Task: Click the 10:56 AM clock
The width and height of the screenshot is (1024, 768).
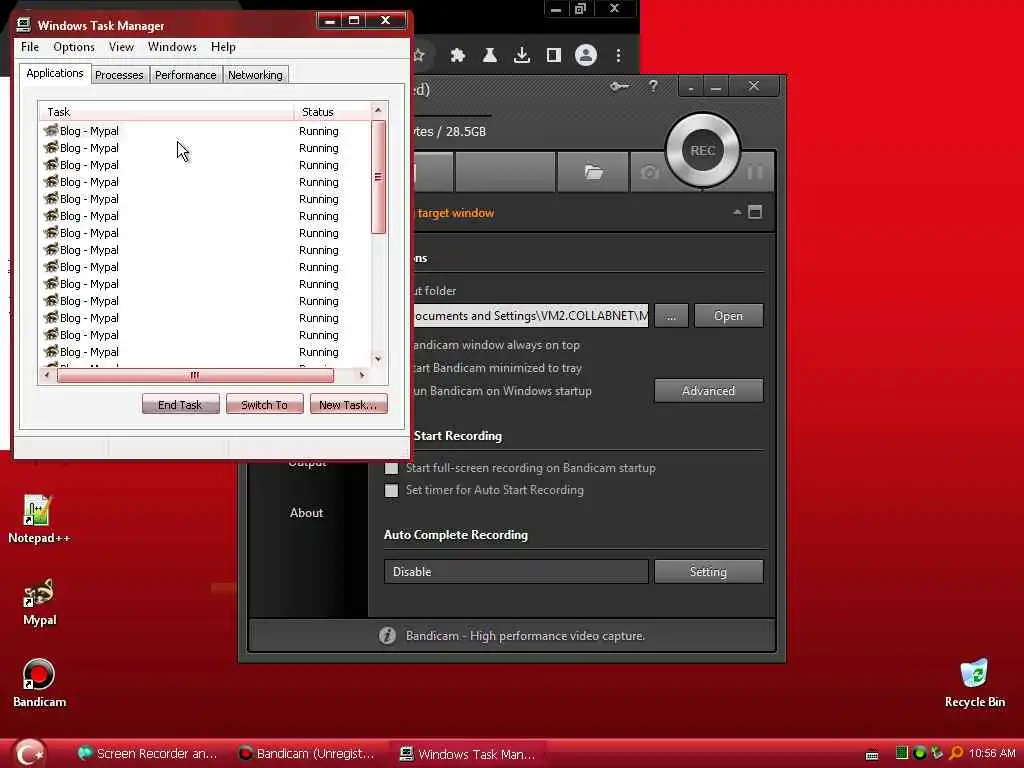Action: point(992,753)
